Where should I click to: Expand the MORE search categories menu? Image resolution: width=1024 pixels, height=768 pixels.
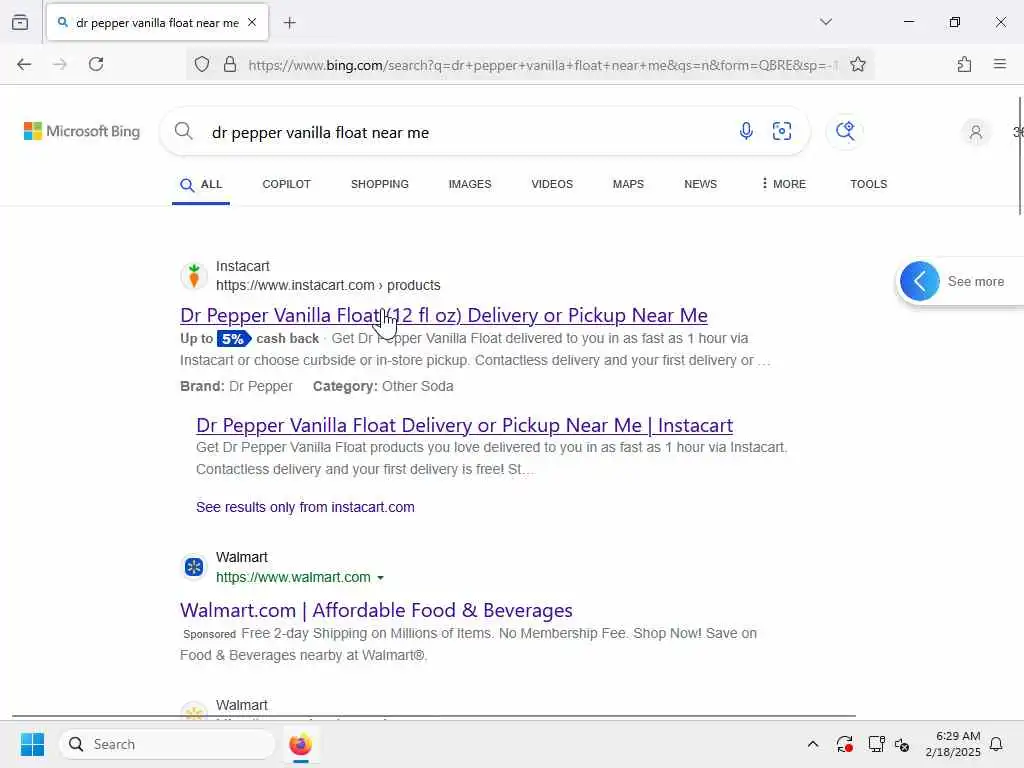(x=784, y=184)
